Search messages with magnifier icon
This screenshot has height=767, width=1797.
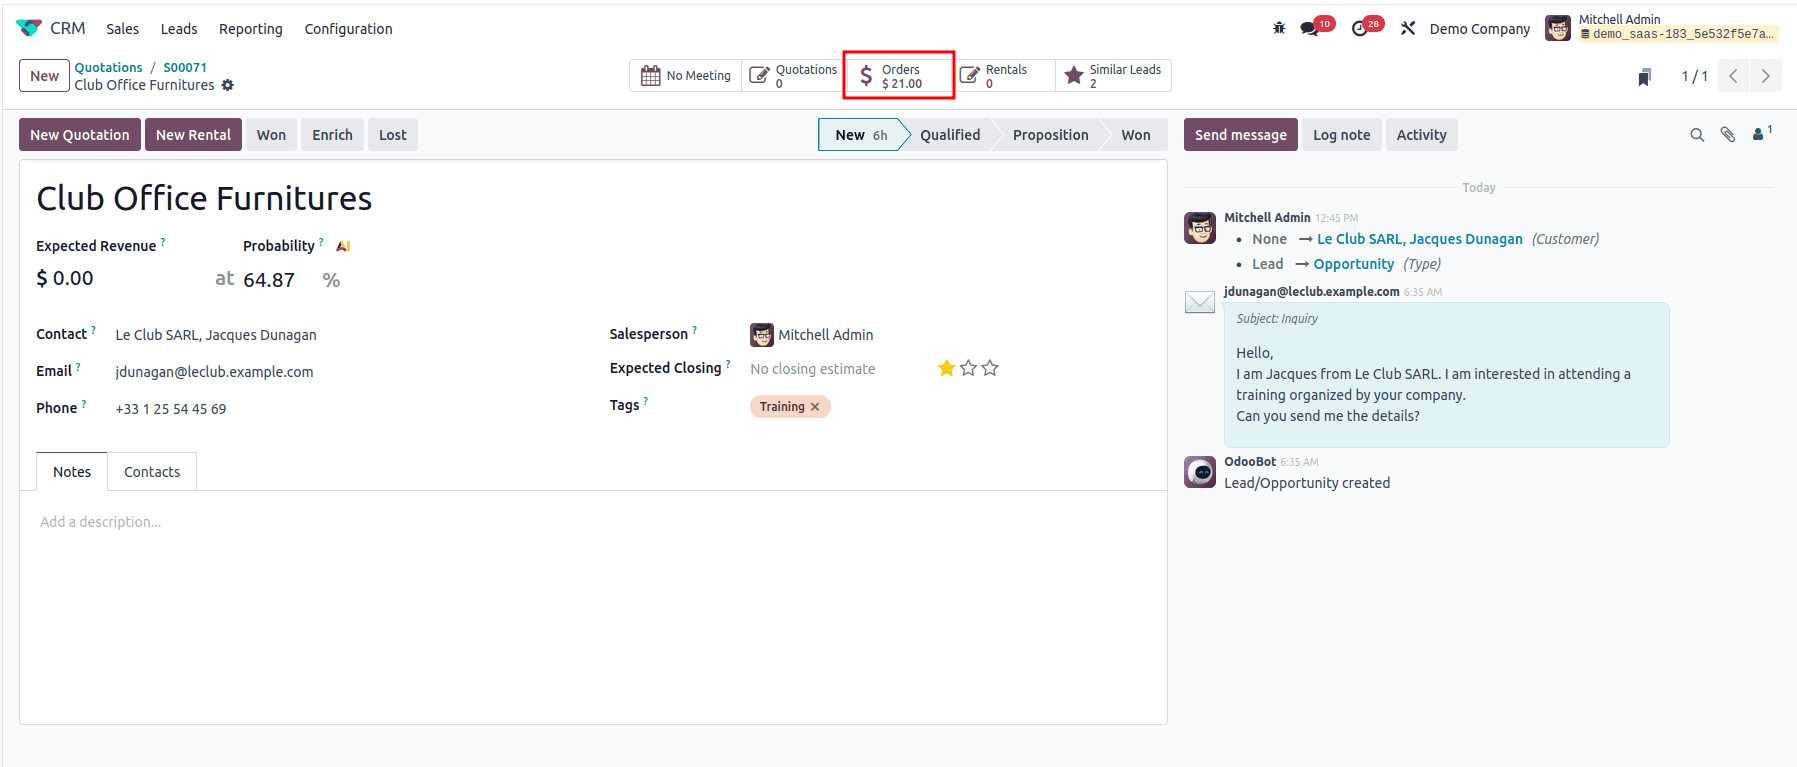click(1697, 135)
